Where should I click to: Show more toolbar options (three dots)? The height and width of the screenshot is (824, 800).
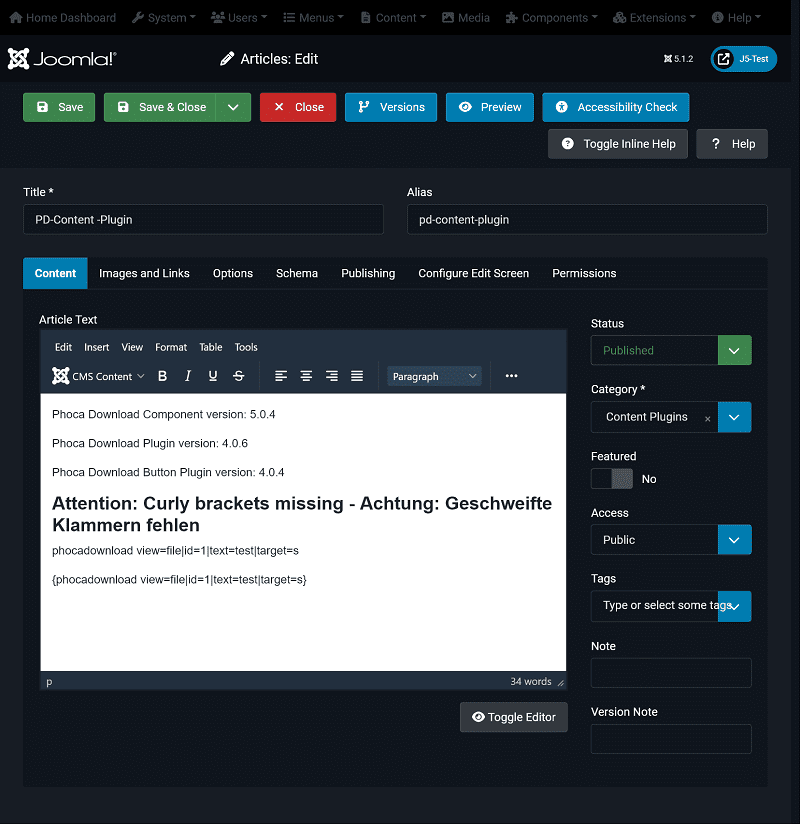click(511, 376)
